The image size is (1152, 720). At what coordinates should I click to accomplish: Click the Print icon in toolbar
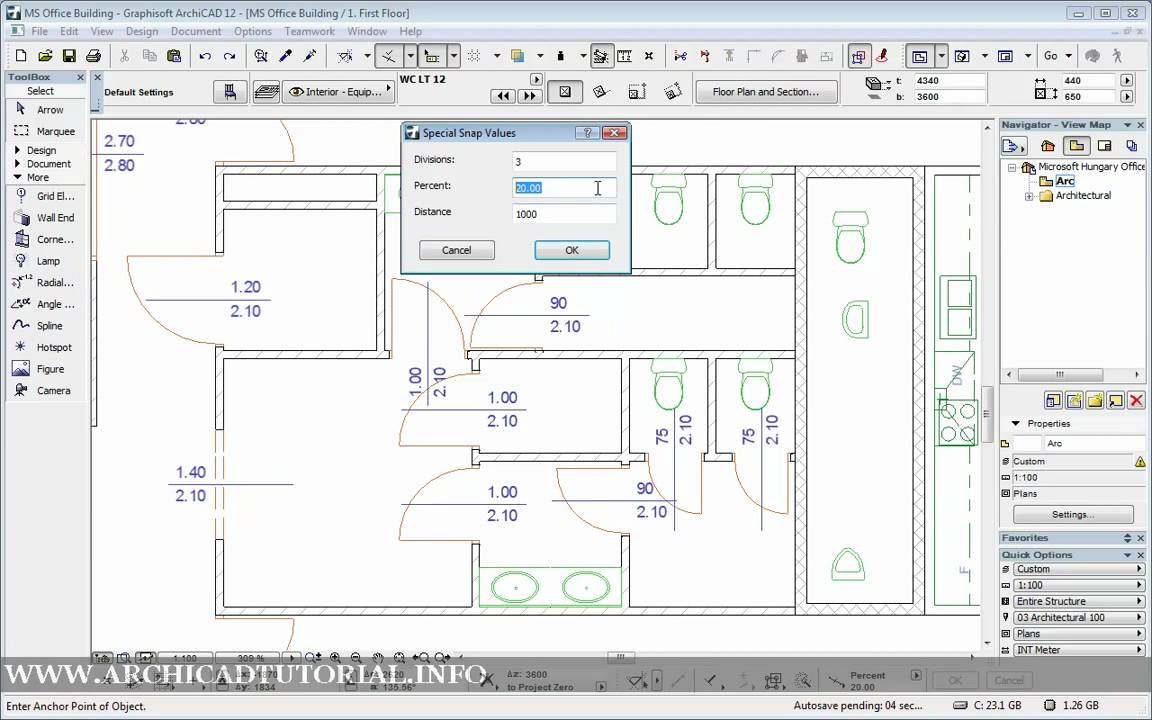(x=93, y=56)
